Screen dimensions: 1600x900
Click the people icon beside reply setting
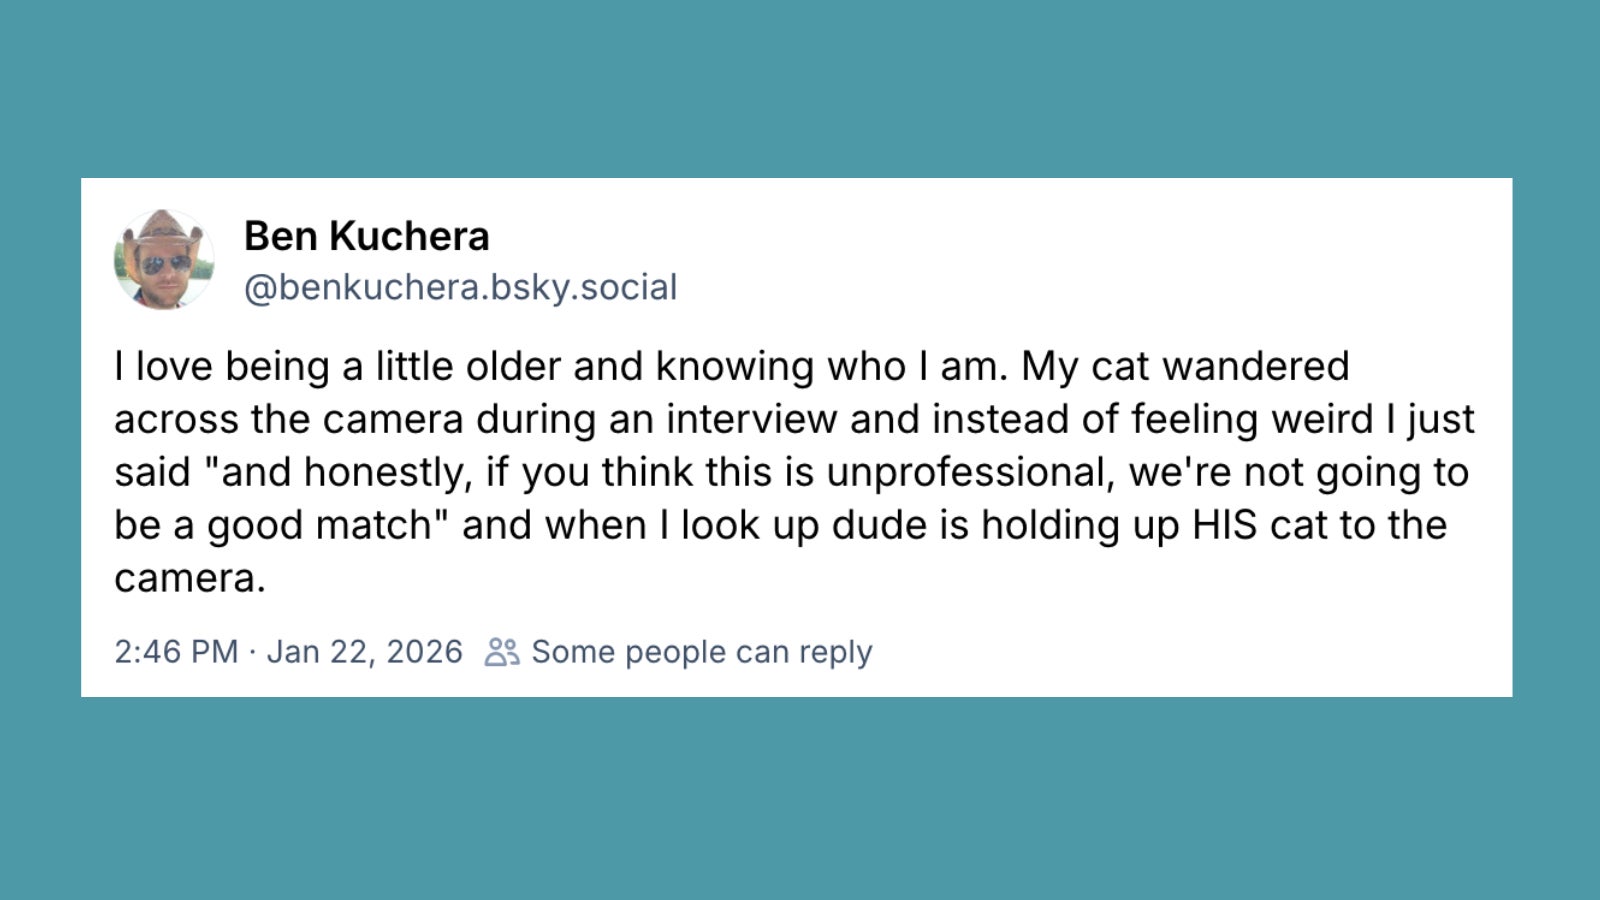502,652
